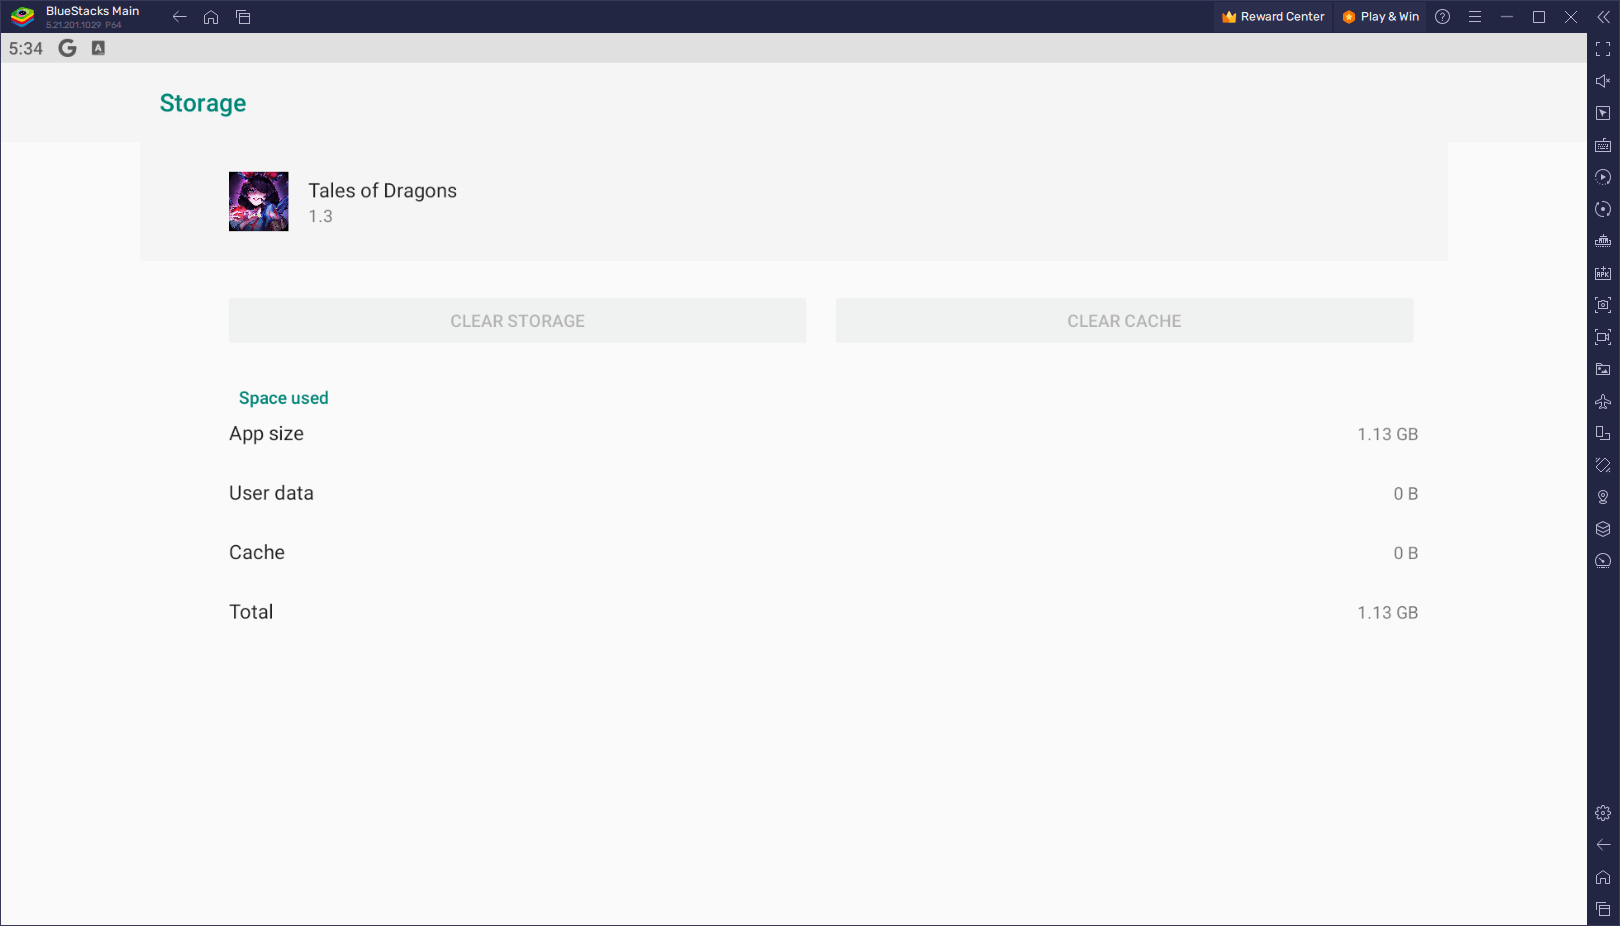The image size is (1620, 926).
Task: Click the 5:34 clock in status bar
Action: click(x=26, y=48)
